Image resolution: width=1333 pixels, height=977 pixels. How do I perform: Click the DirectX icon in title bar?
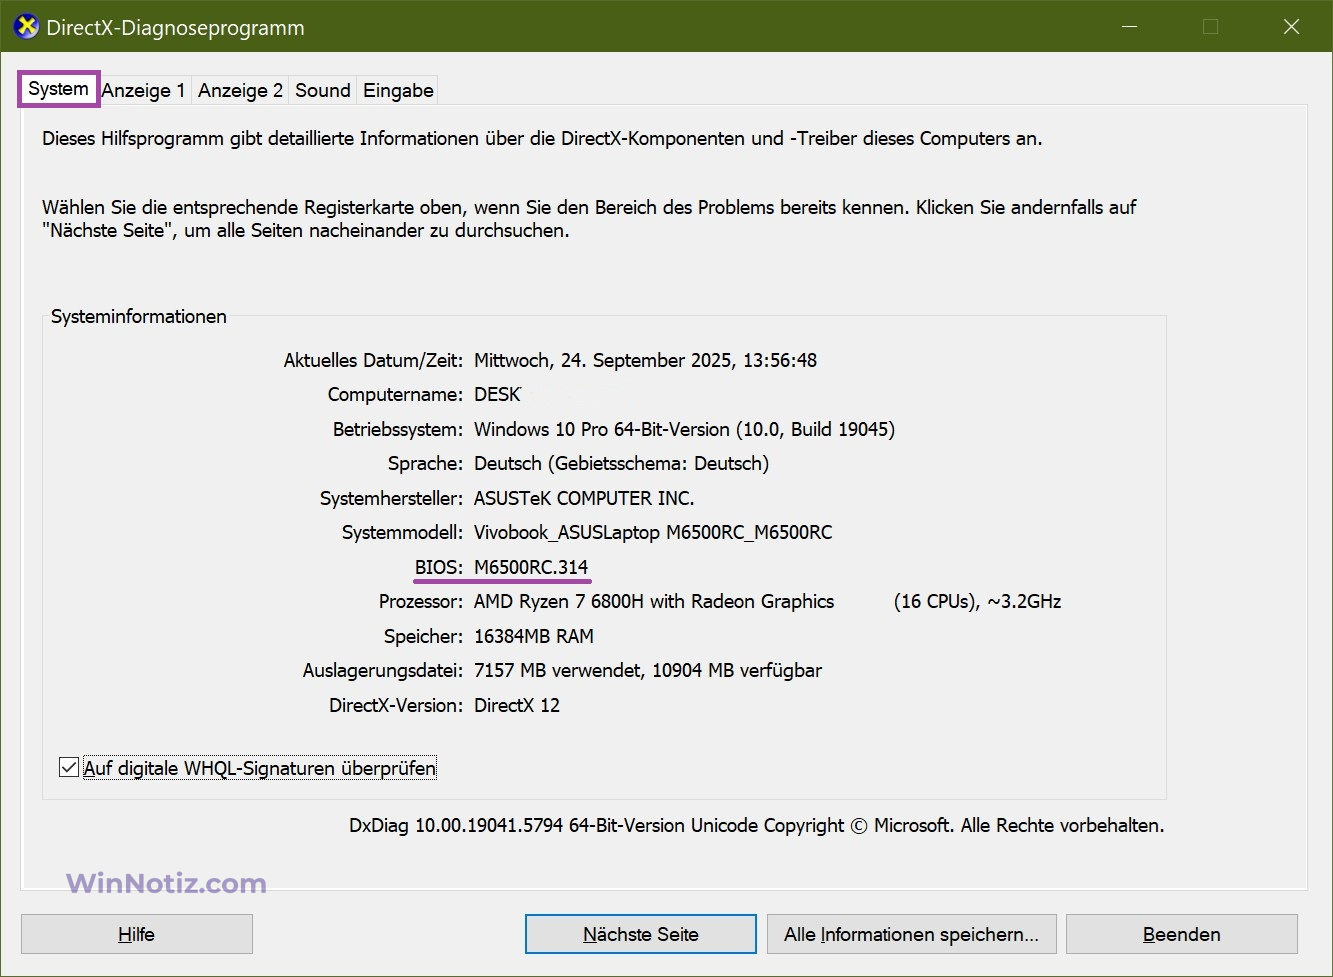pyautogui.click(x=26, y=27)
